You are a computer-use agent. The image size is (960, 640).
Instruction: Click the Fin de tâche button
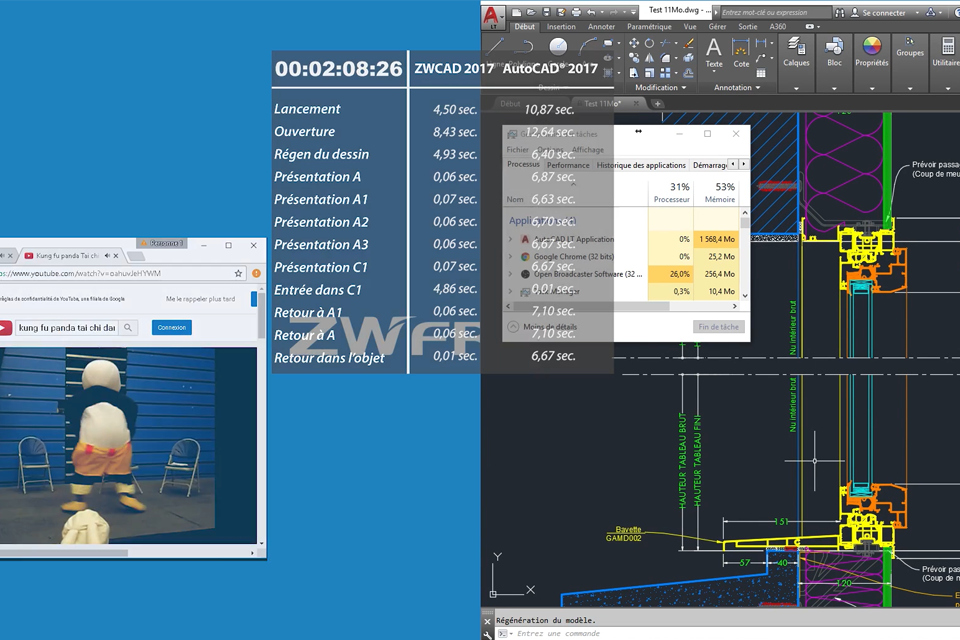coord(719,327)
